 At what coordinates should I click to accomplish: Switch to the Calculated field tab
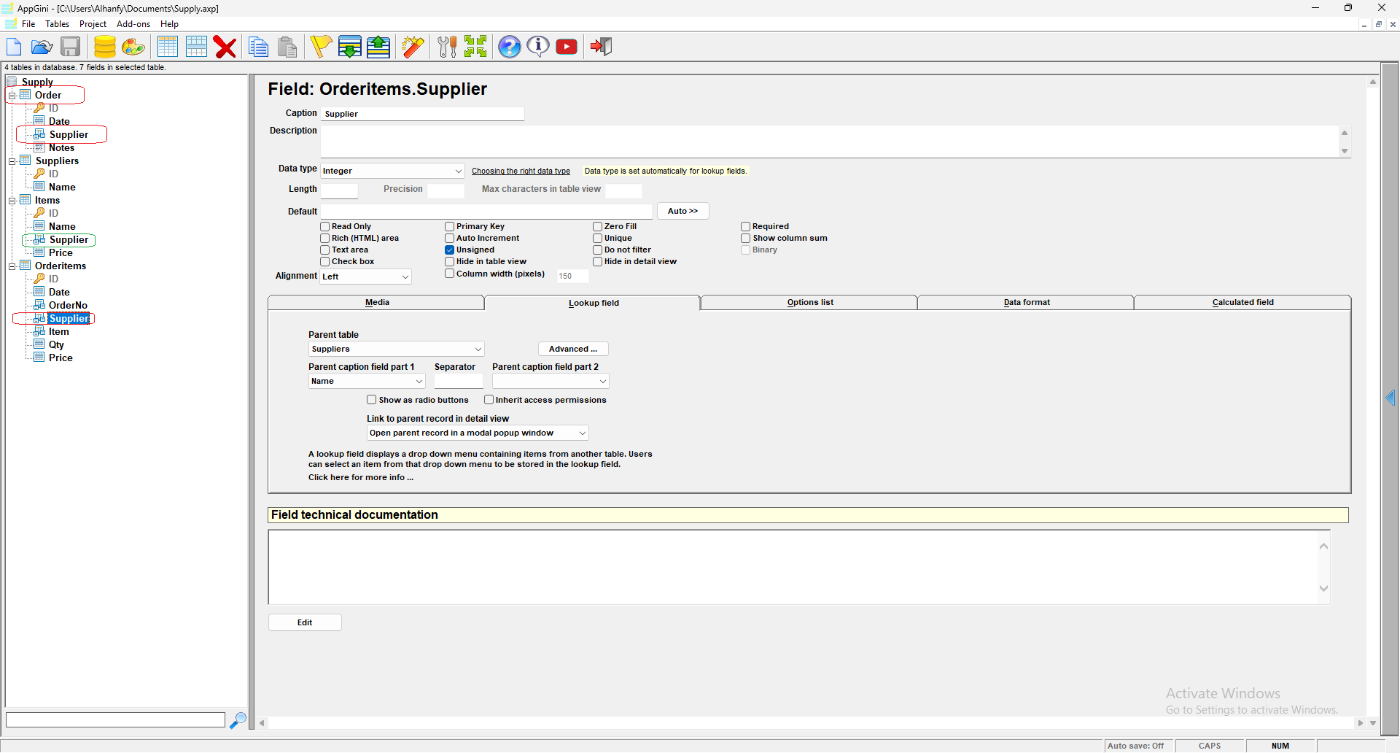[x=1243, y=302]
